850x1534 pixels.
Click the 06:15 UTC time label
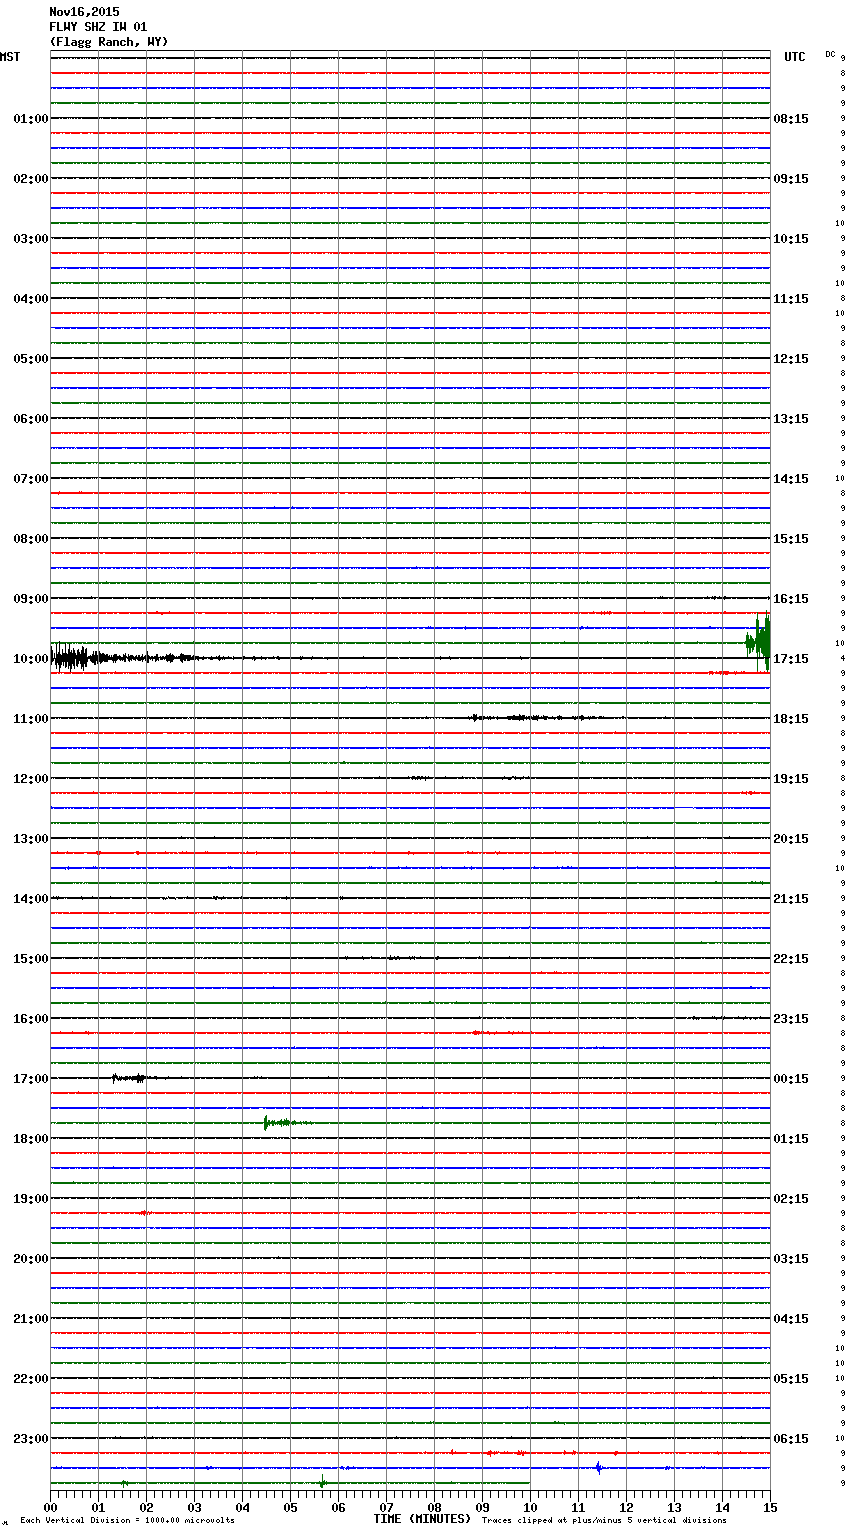[x=791, y=1439]
